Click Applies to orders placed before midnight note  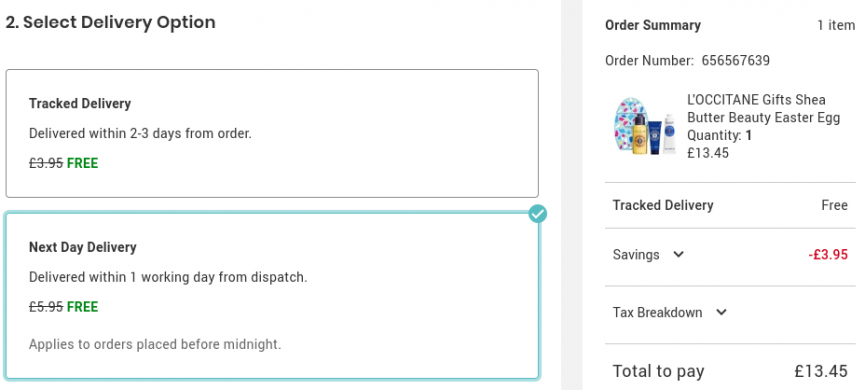tap(155, 344)
